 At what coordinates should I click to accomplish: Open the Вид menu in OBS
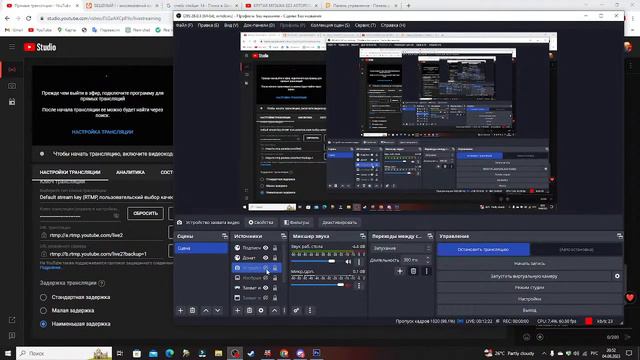(x=231, y=25)
